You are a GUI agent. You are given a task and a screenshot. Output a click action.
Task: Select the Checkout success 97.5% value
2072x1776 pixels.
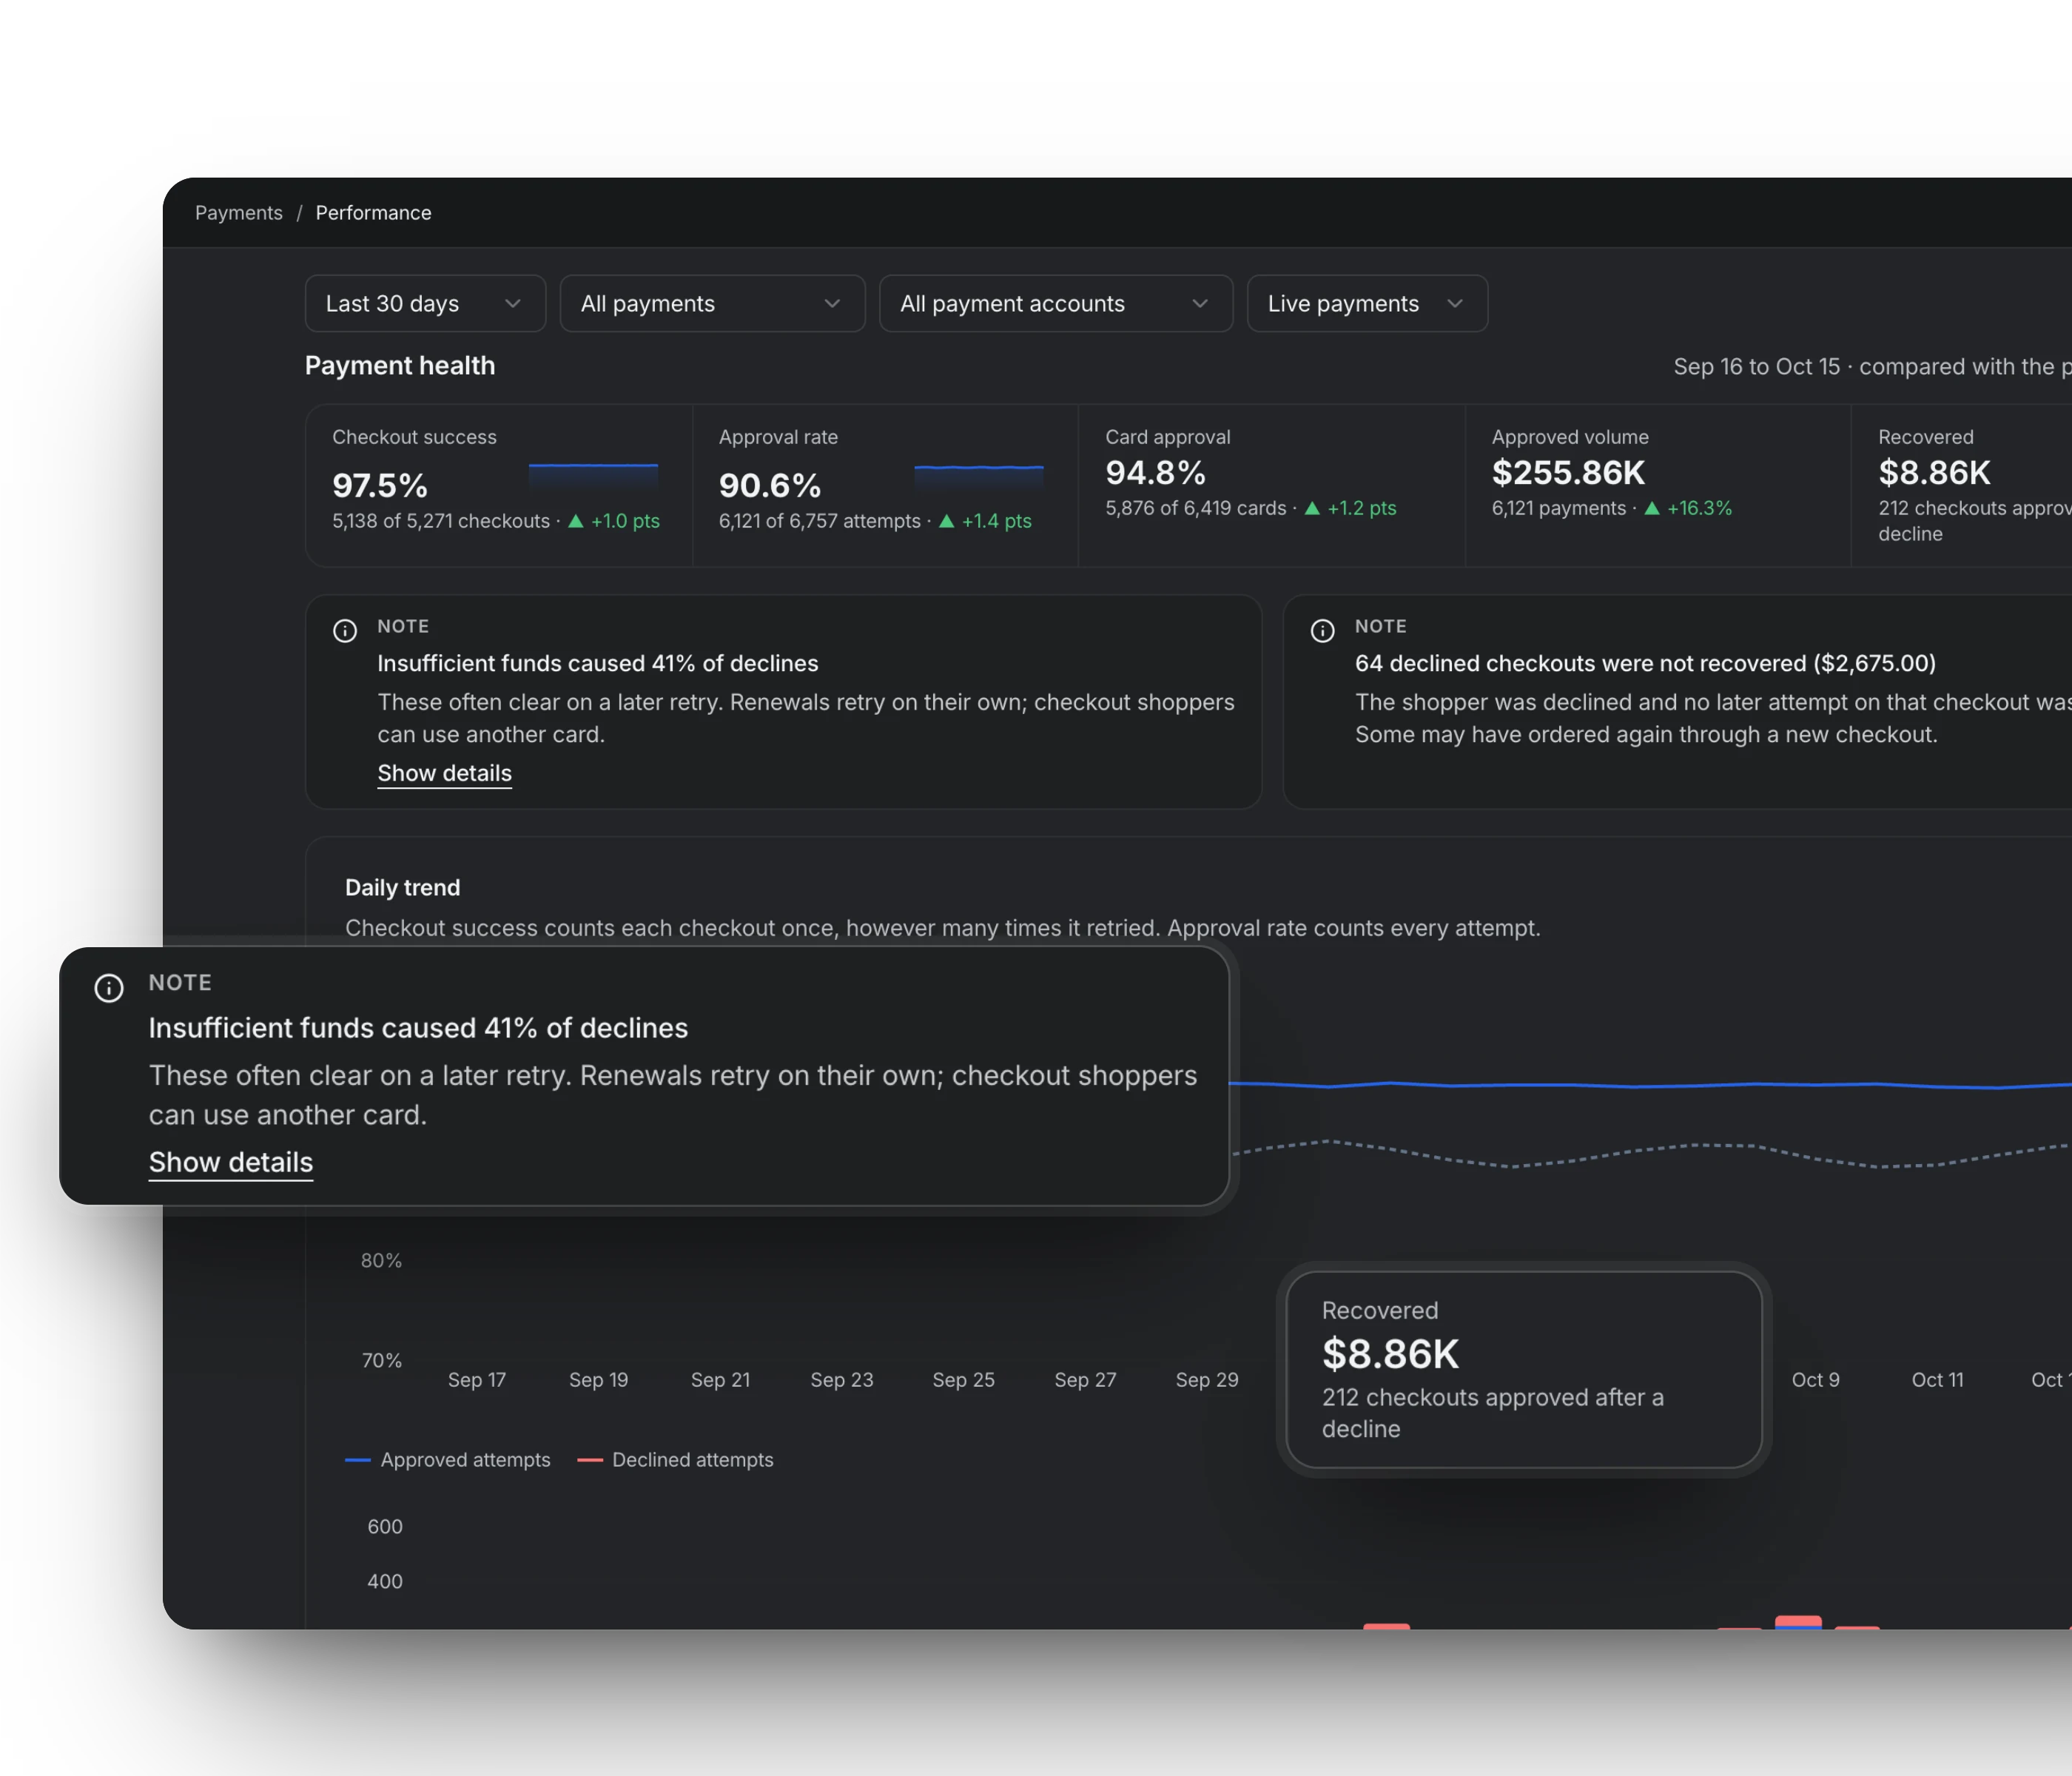[380, 486]
